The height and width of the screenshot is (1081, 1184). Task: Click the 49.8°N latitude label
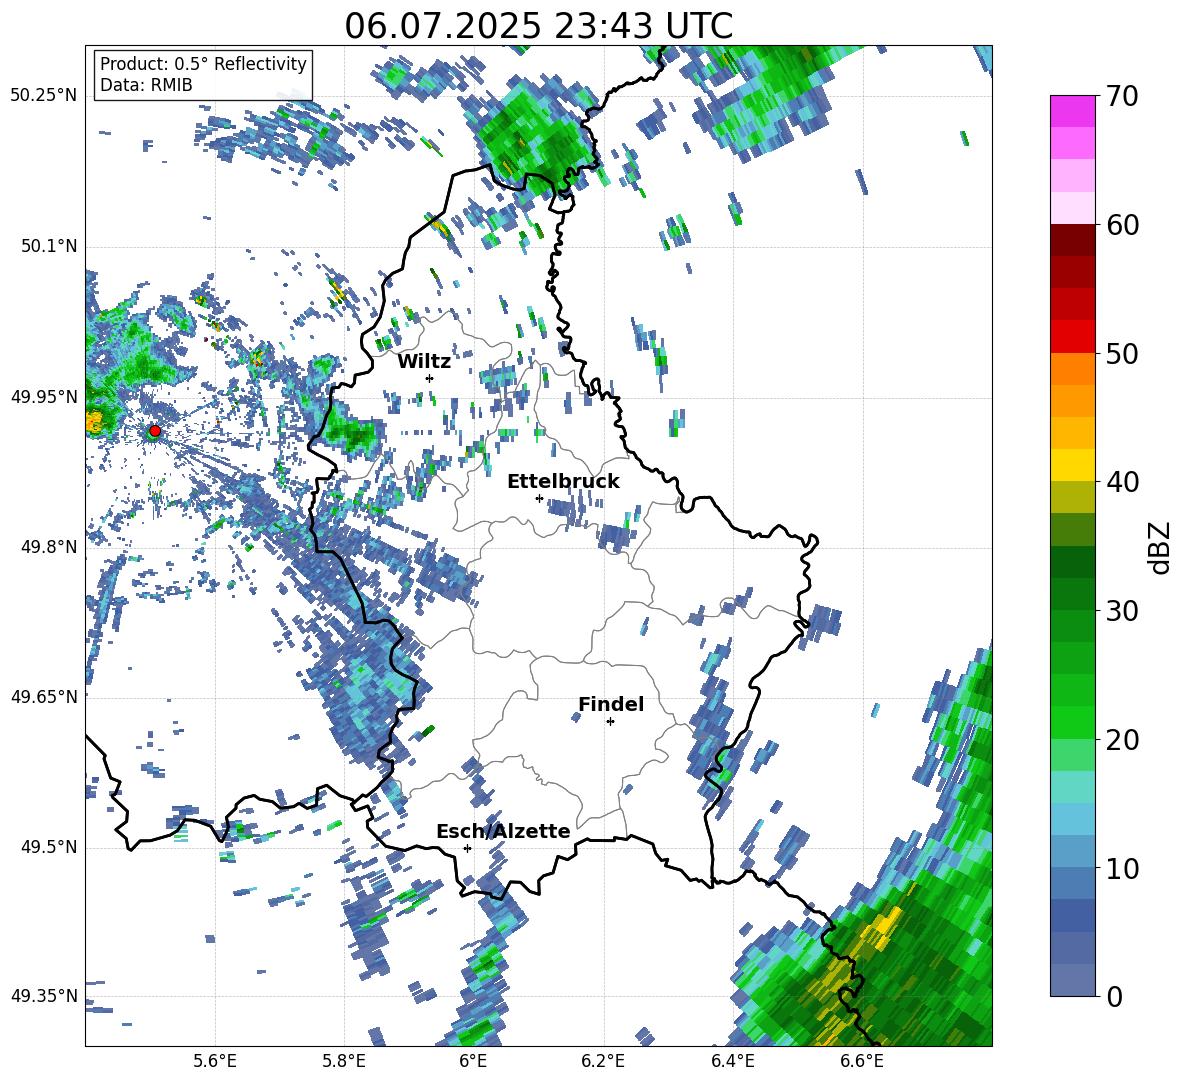click(x=50, y=547)
